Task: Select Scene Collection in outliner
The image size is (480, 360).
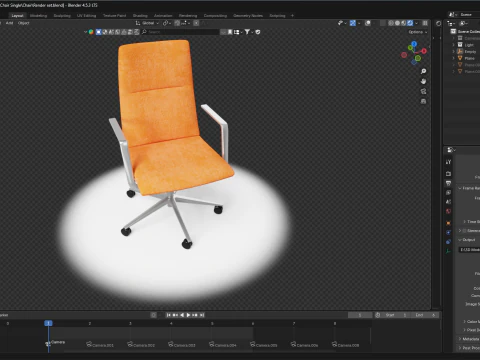Action: (465, 31)
